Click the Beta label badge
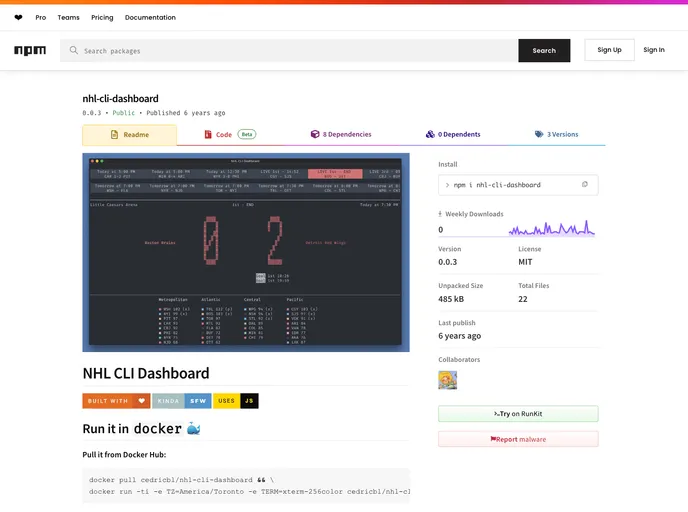The width and height of the screenshot is (688, 512). click(247, 134)
